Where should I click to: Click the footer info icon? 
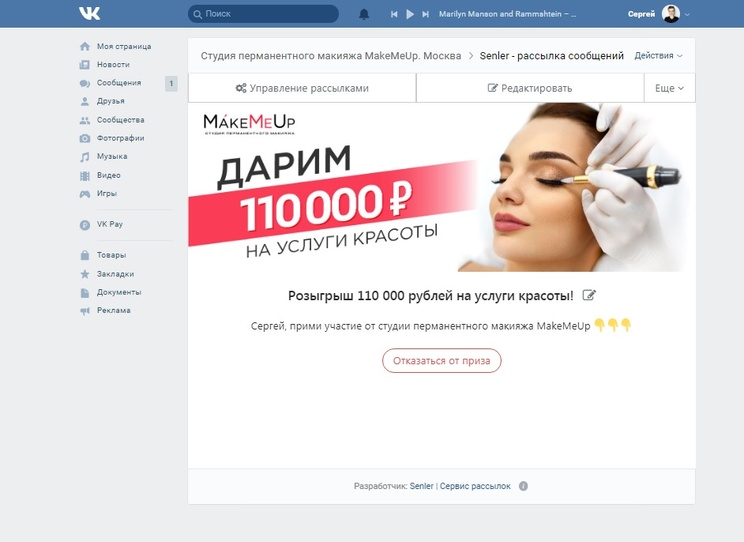[x=523, y=486]
